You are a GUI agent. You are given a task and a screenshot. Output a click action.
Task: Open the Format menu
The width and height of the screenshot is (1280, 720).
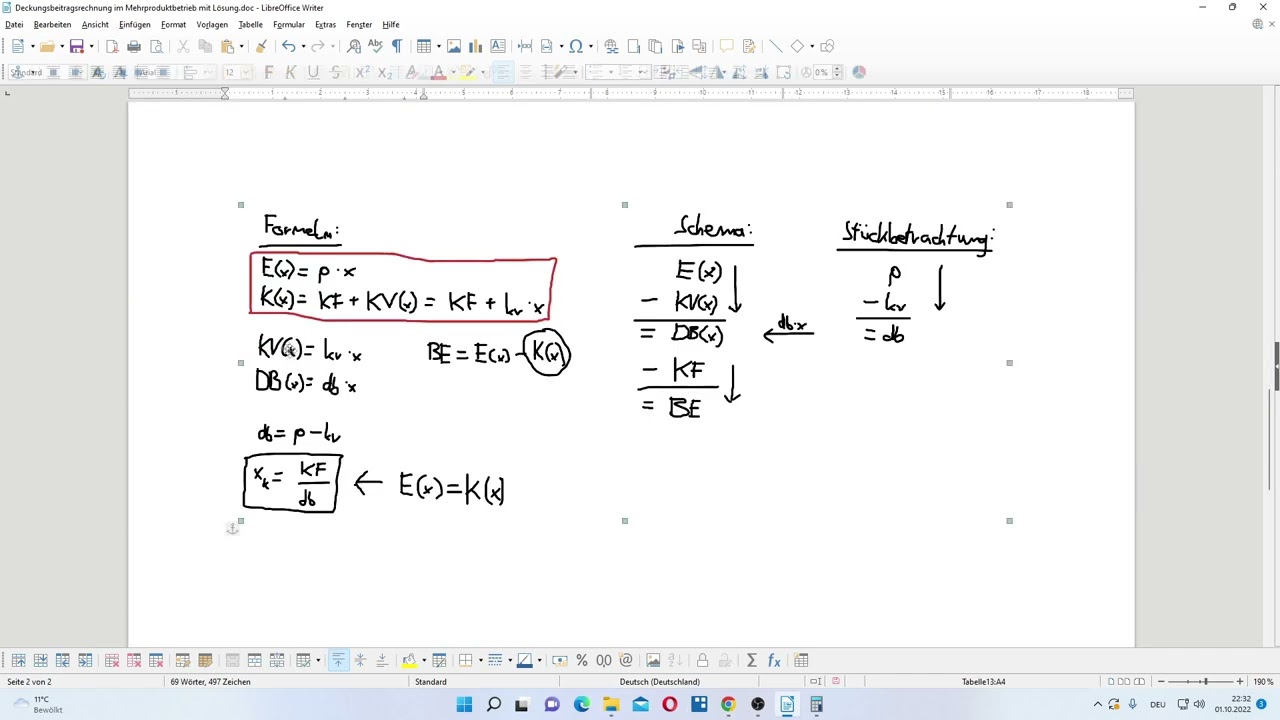[x=173, y=24]
